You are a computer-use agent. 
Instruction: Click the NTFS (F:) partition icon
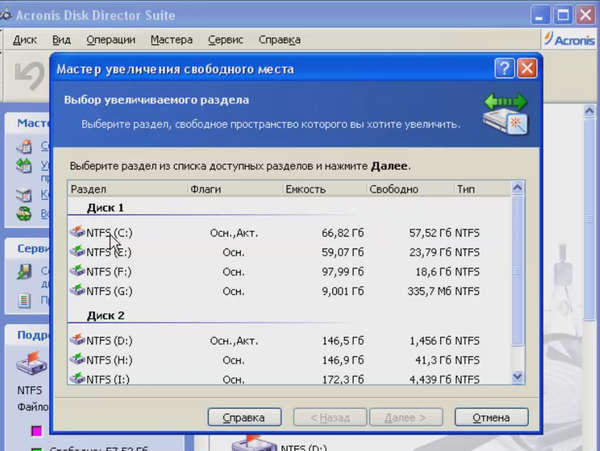77,270
